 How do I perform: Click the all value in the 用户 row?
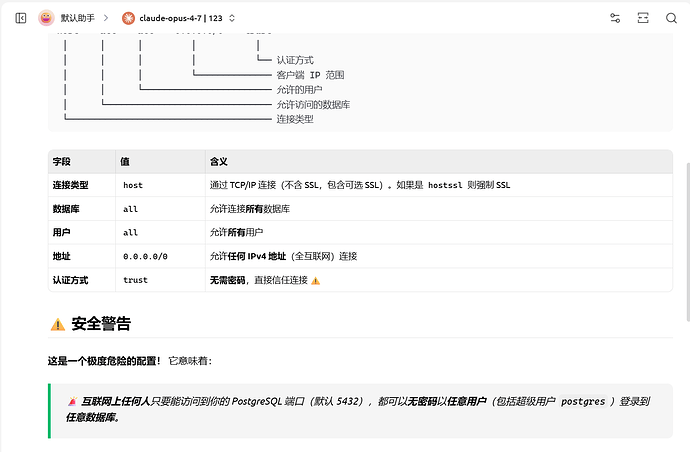click(130, 232)
